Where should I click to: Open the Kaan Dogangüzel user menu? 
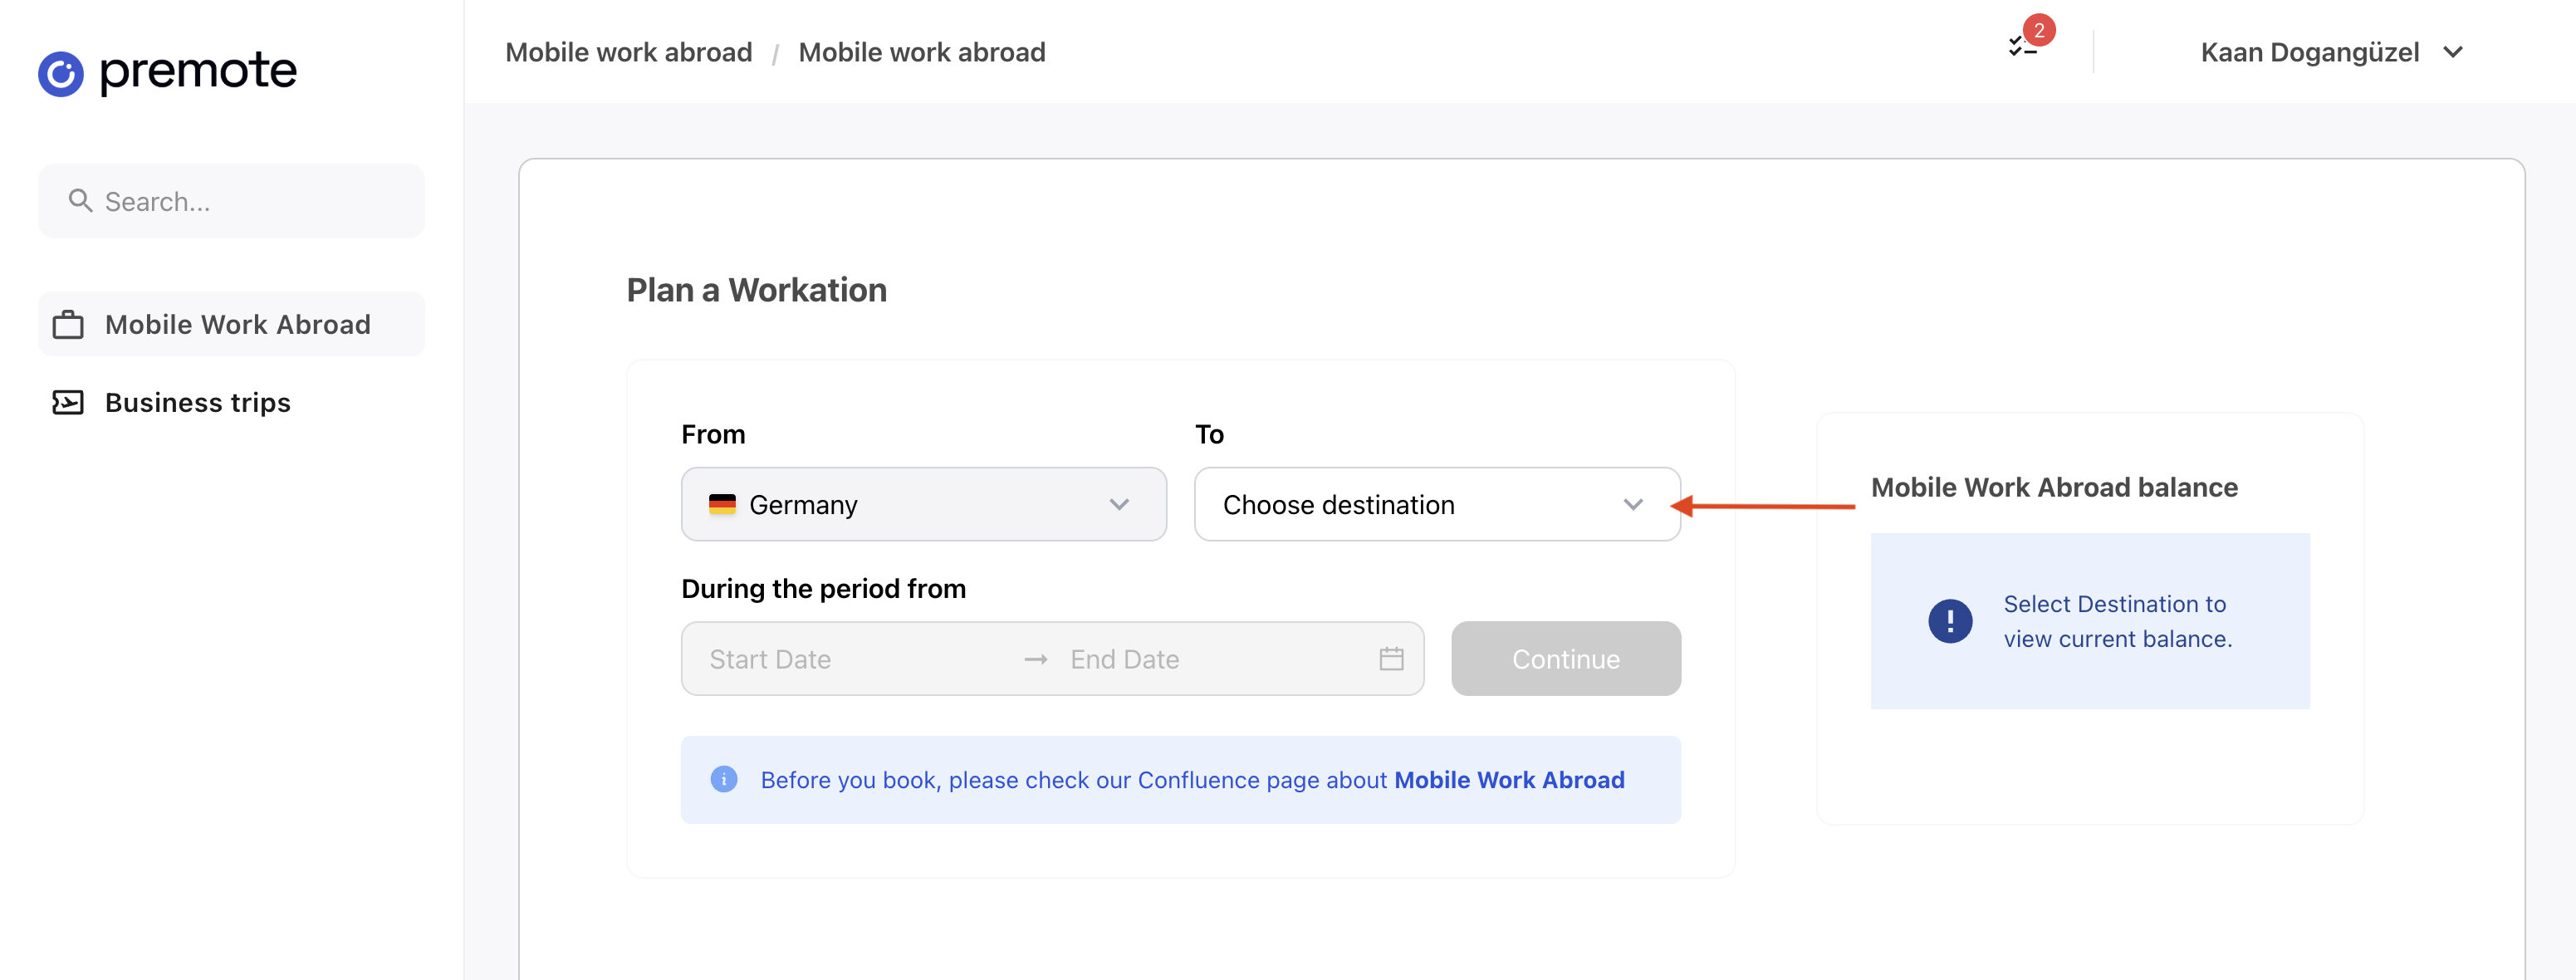click(2330, 52)
